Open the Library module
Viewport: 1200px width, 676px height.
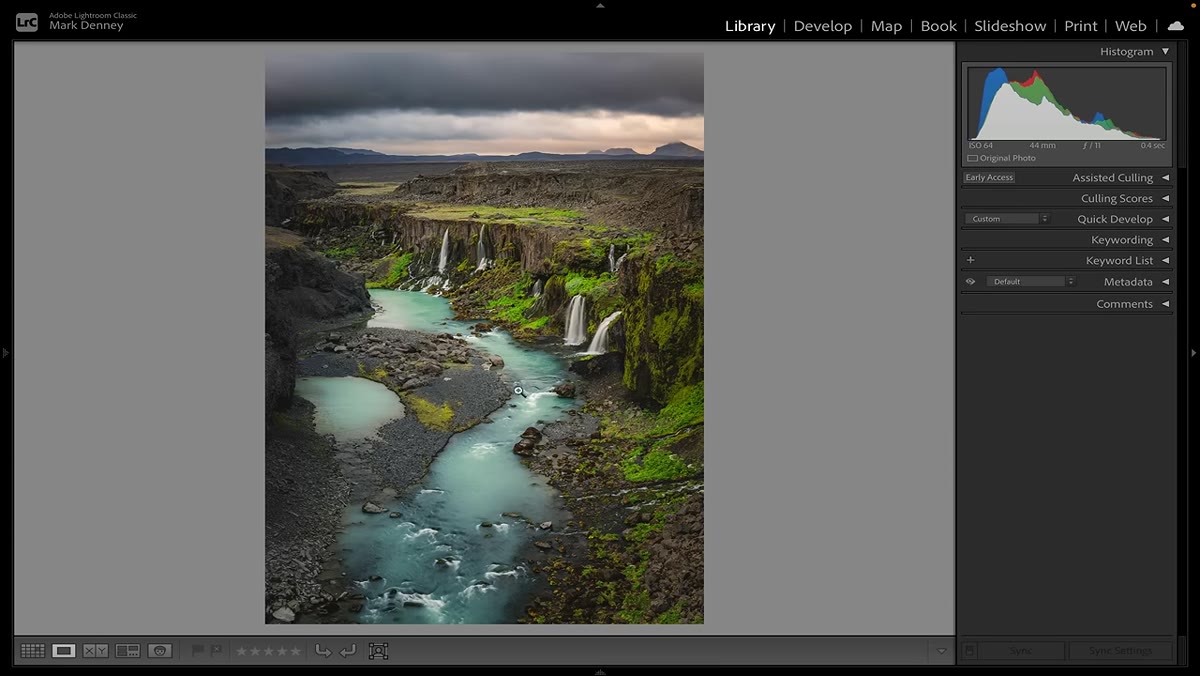pyautogui.click(x=750, y=26)
